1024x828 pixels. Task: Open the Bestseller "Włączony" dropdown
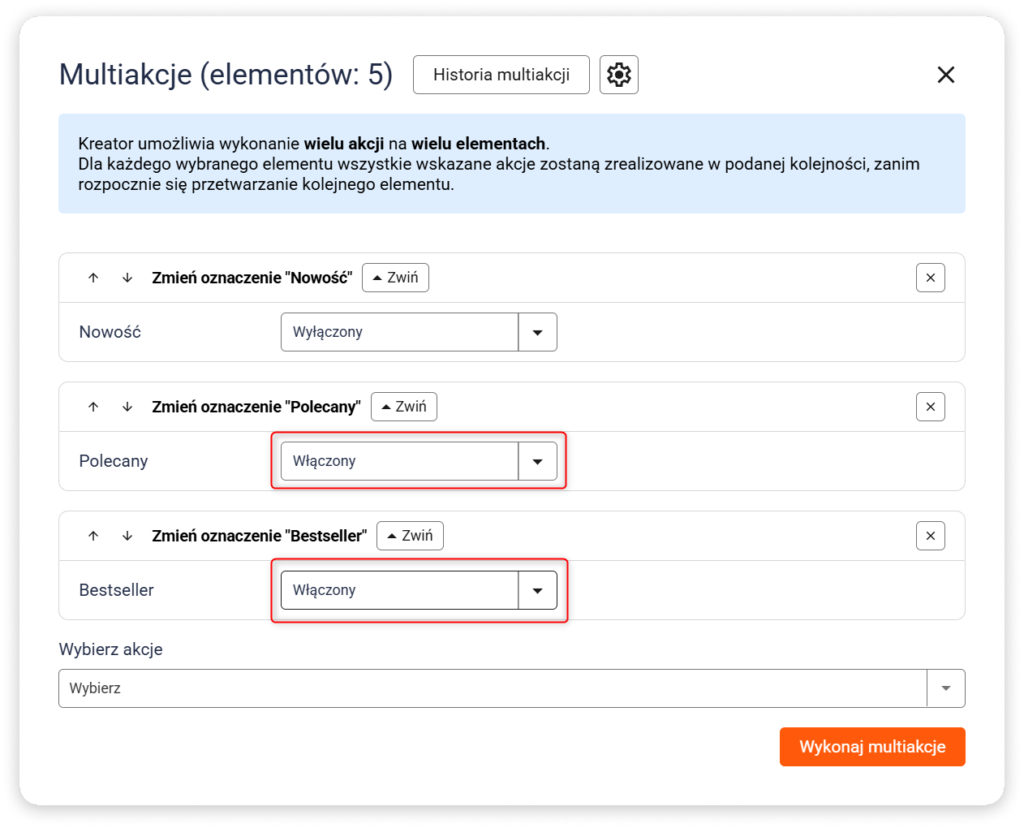(418, 590)
